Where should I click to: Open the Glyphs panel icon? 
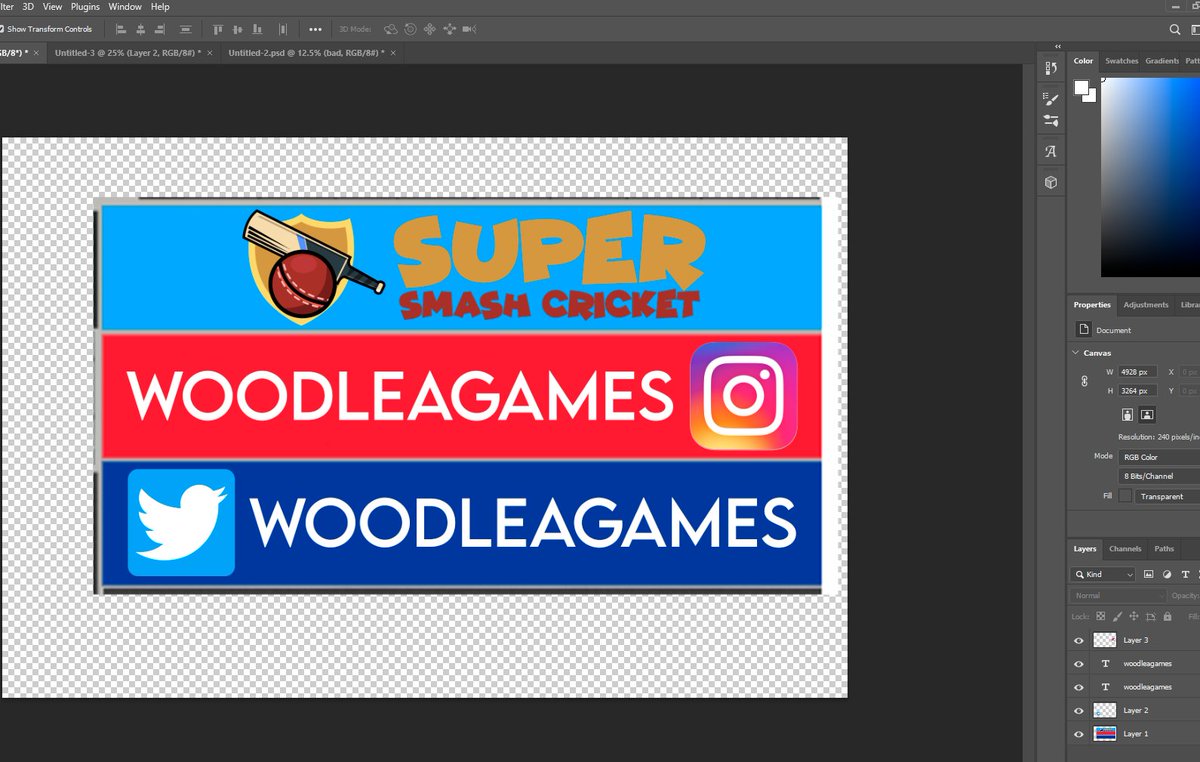point(1051,152)
